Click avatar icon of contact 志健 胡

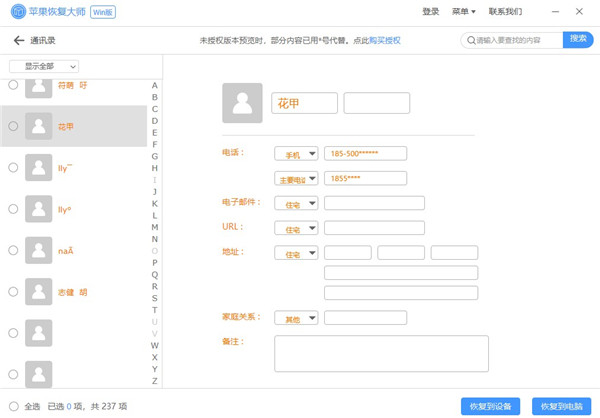[x=39, y=291]
